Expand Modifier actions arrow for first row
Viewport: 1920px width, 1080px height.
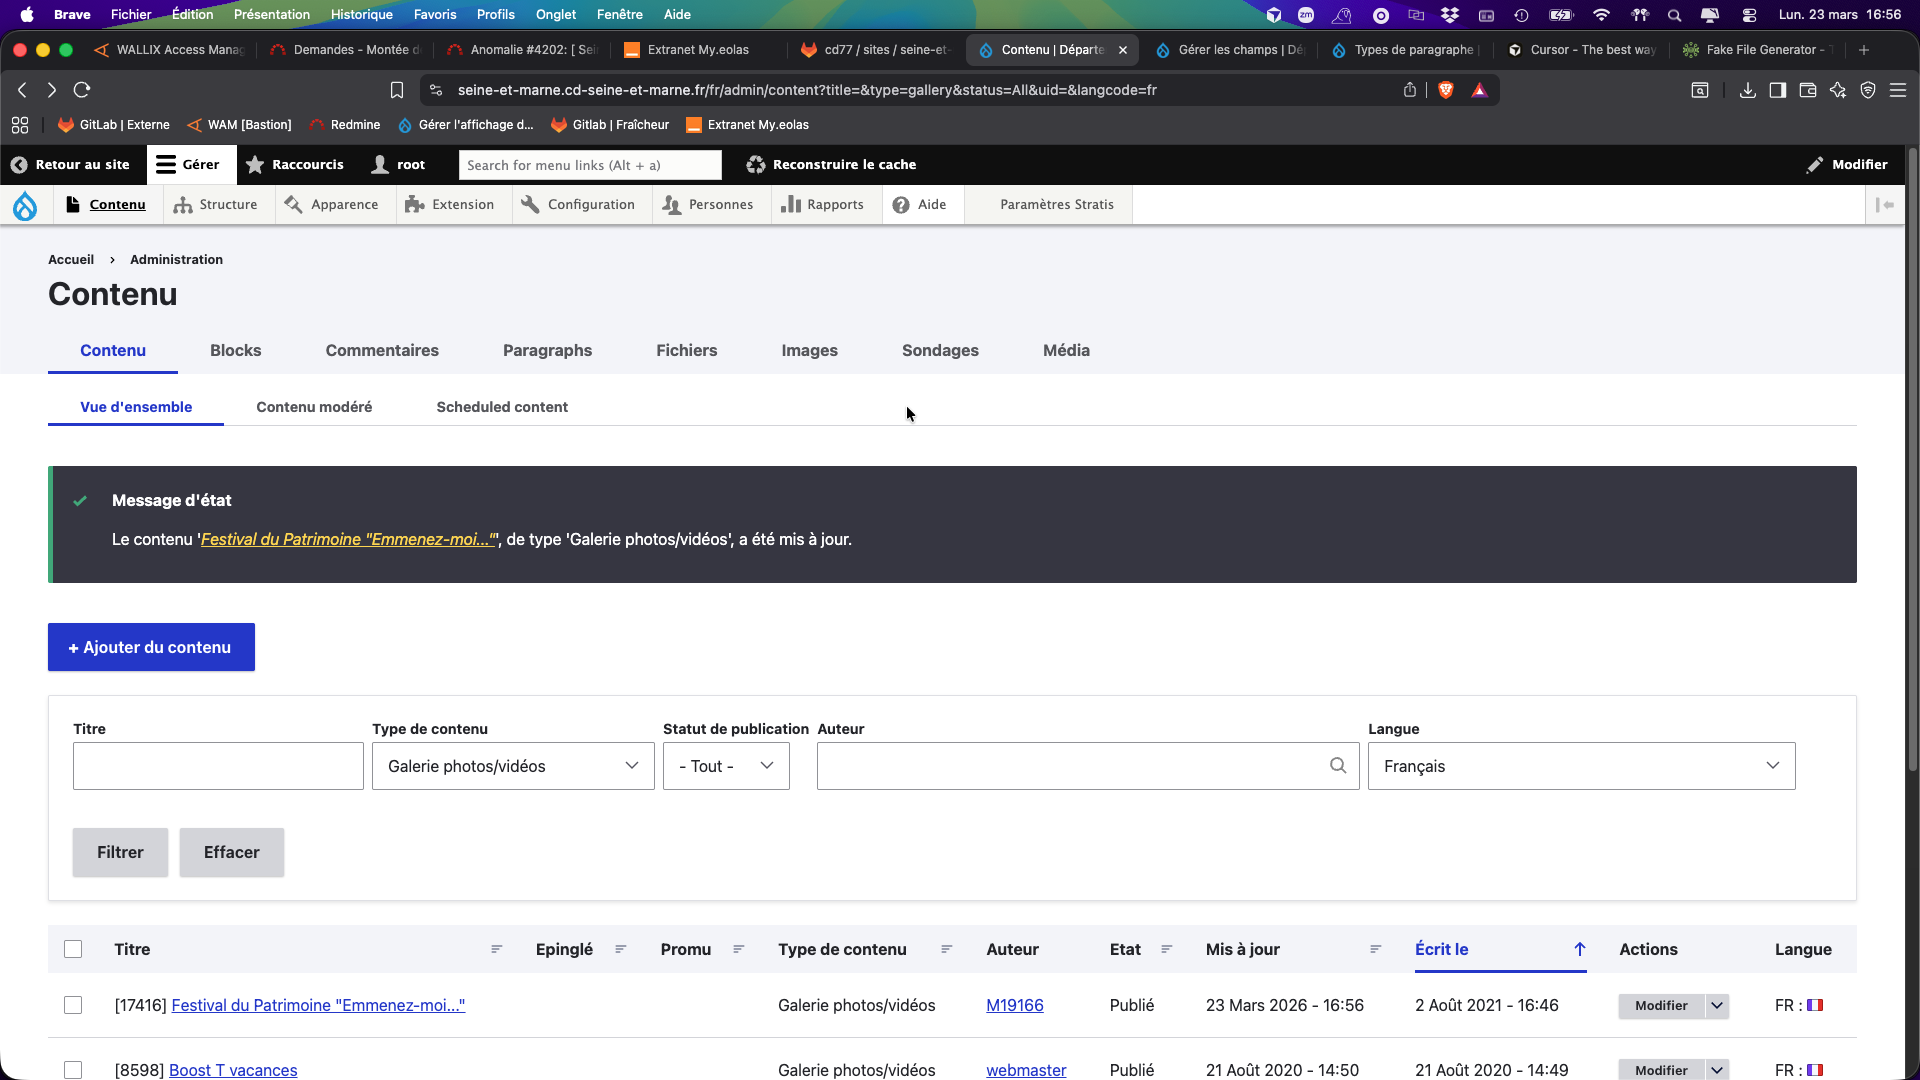[1717, 1006]
